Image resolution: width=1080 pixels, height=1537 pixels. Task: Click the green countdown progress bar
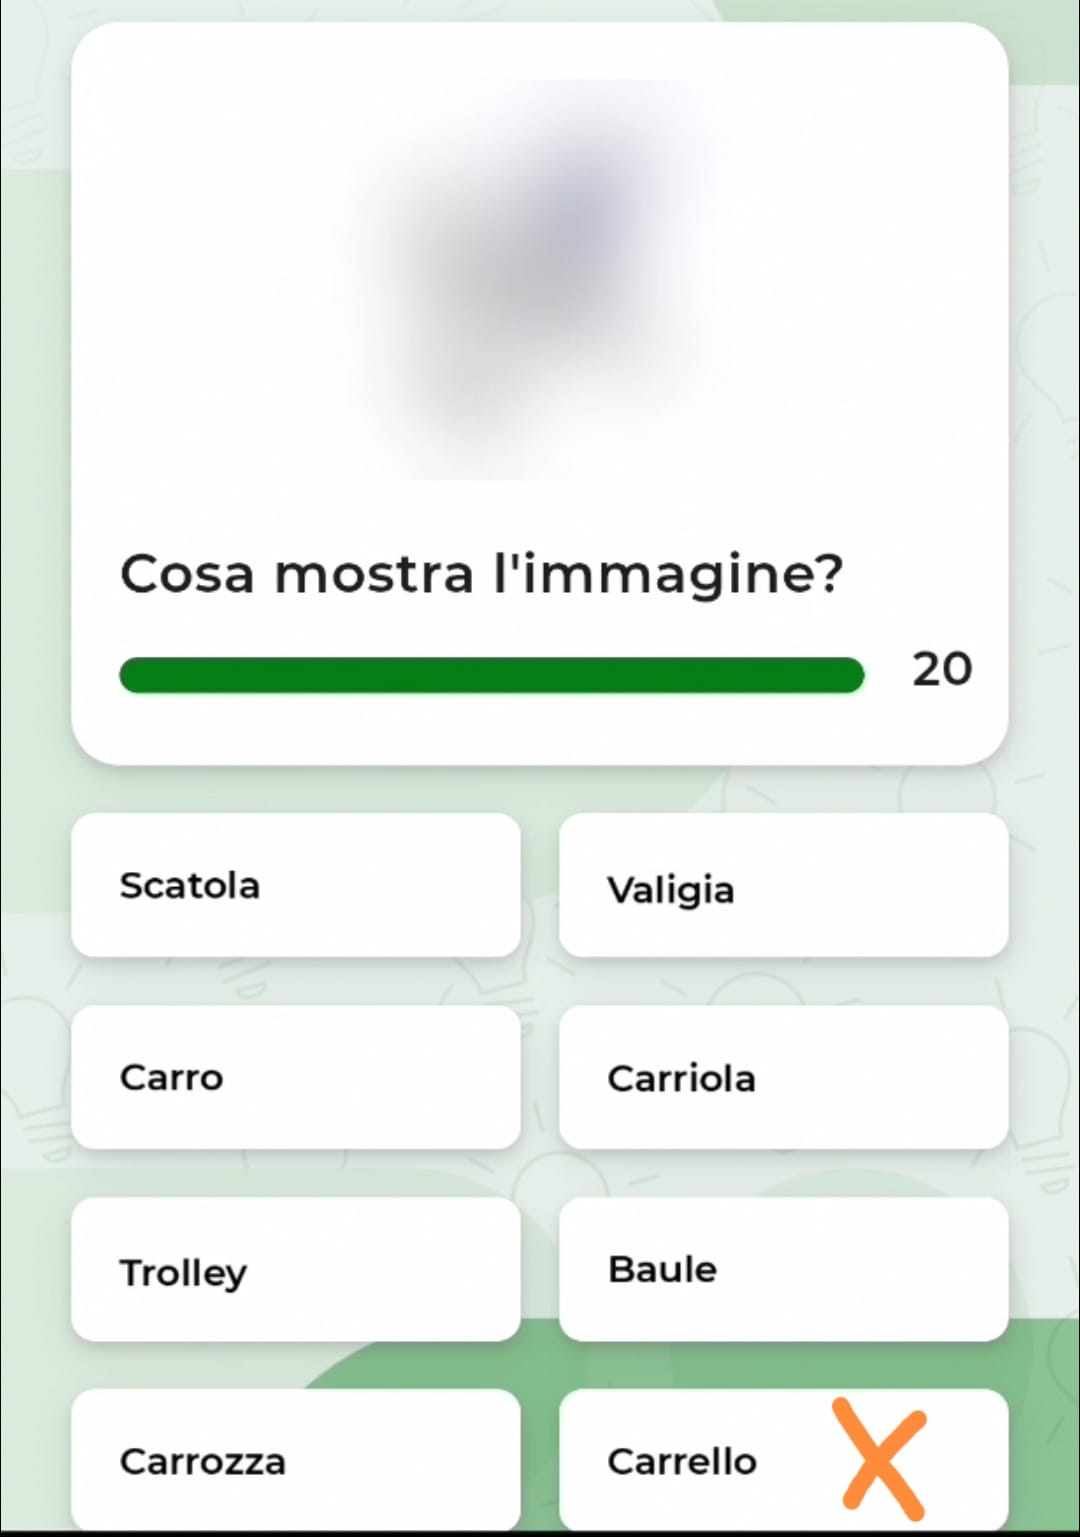point(491,675)
